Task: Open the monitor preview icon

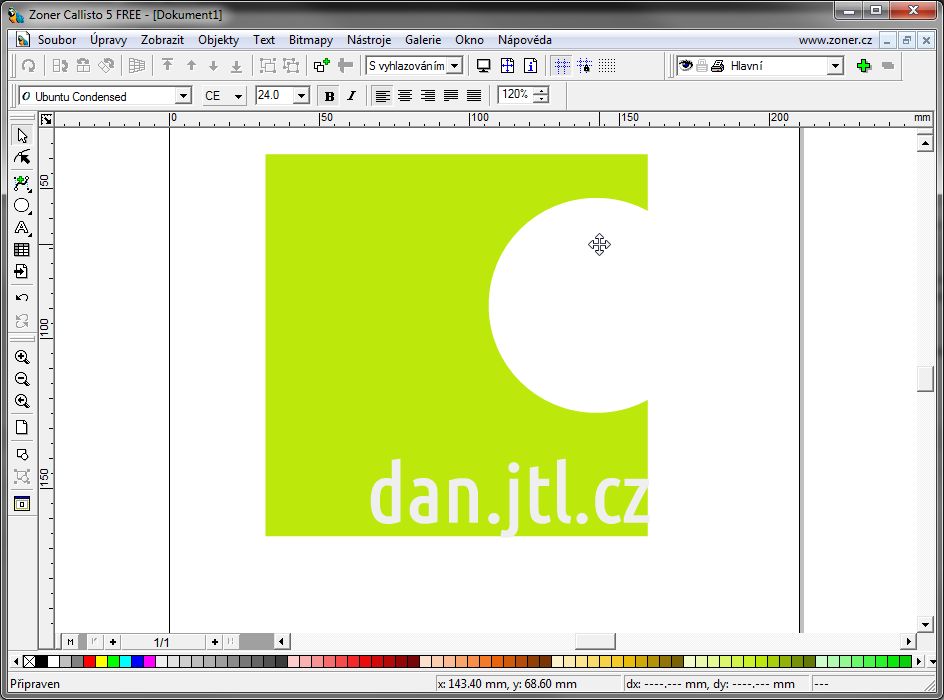Action: pos(483,66)
